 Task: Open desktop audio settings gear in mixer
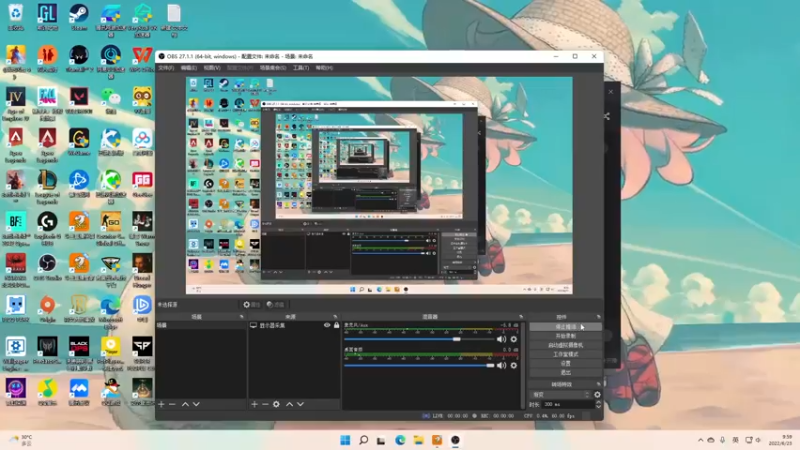[x=514, y=365]
